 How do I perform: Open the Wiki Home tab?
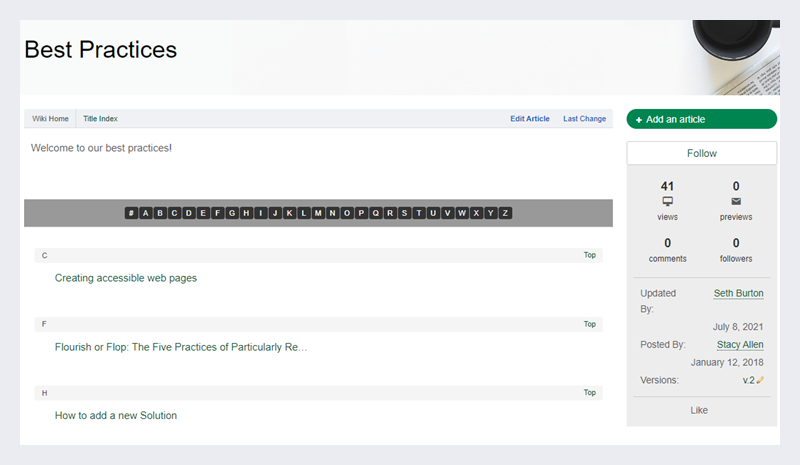(x=50, y=119)
